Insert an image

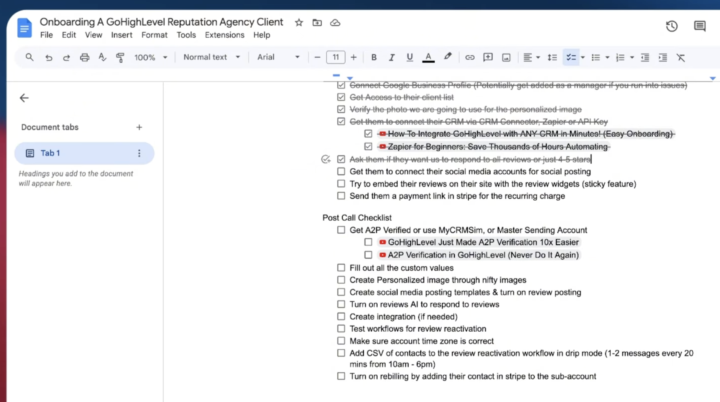[506, 57]
